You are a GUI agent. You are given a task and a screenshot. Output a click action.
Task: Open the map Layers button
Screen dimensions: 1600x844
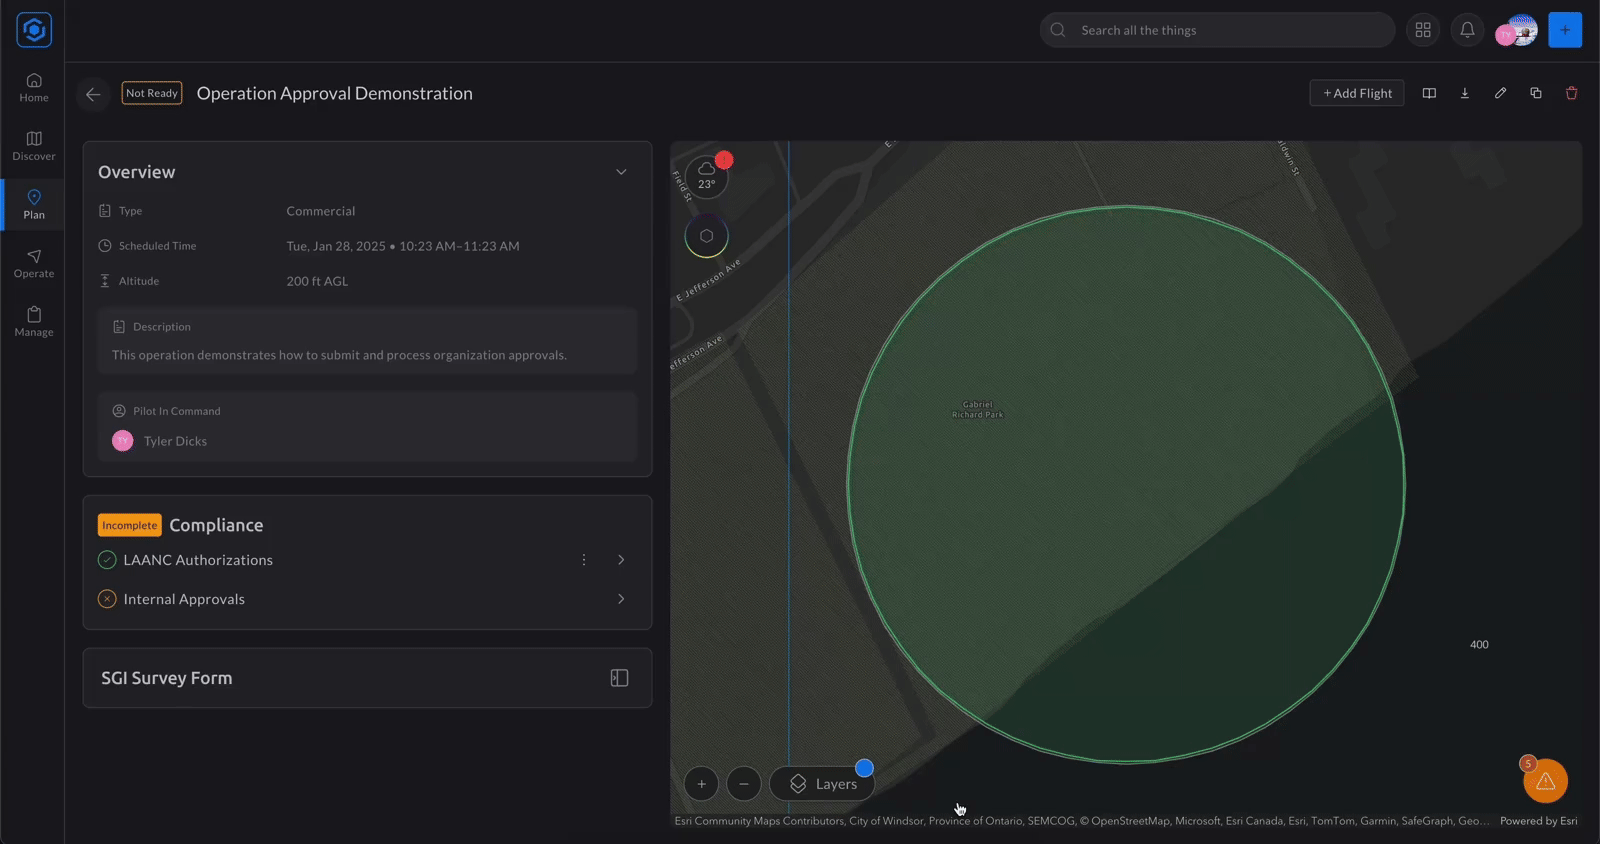[x=822, y=784]
